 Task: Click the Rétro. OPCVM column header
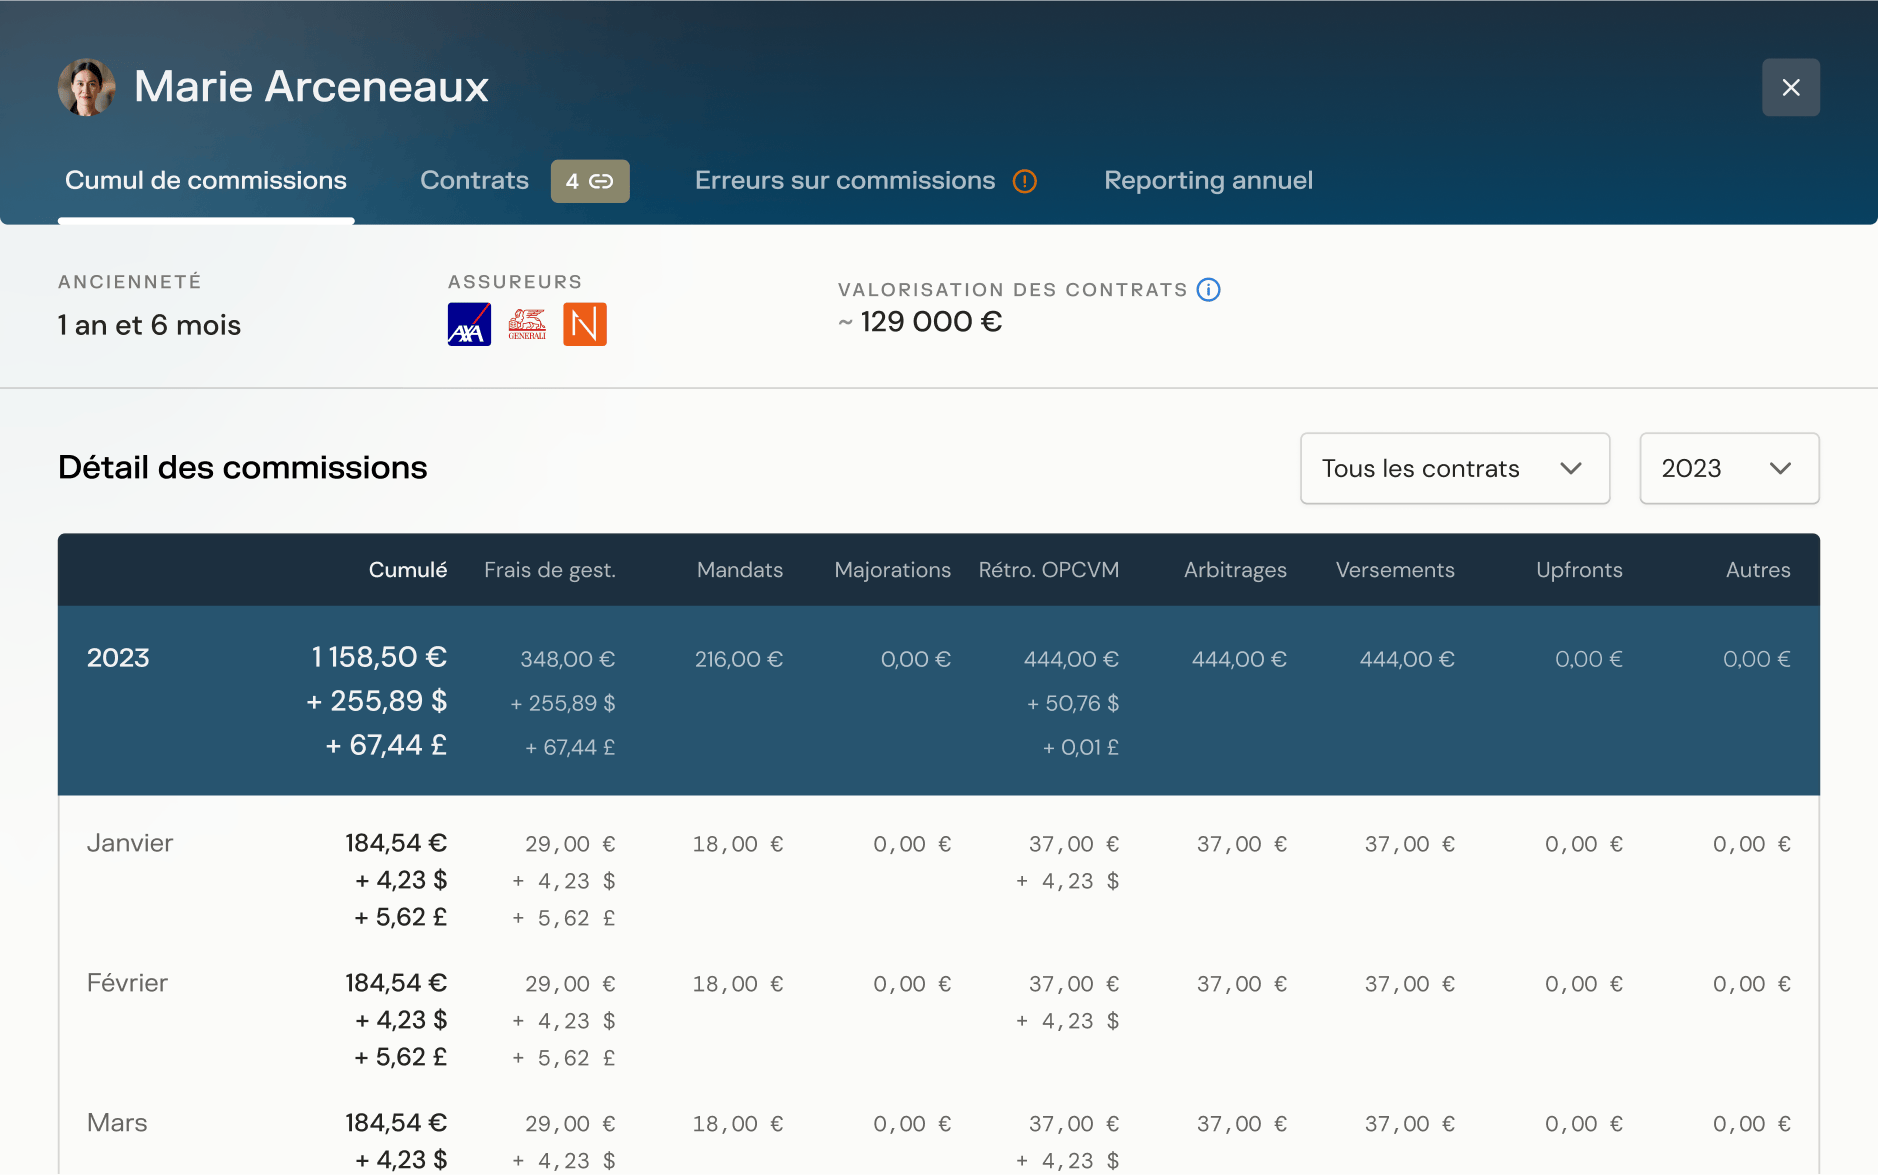1048,570
